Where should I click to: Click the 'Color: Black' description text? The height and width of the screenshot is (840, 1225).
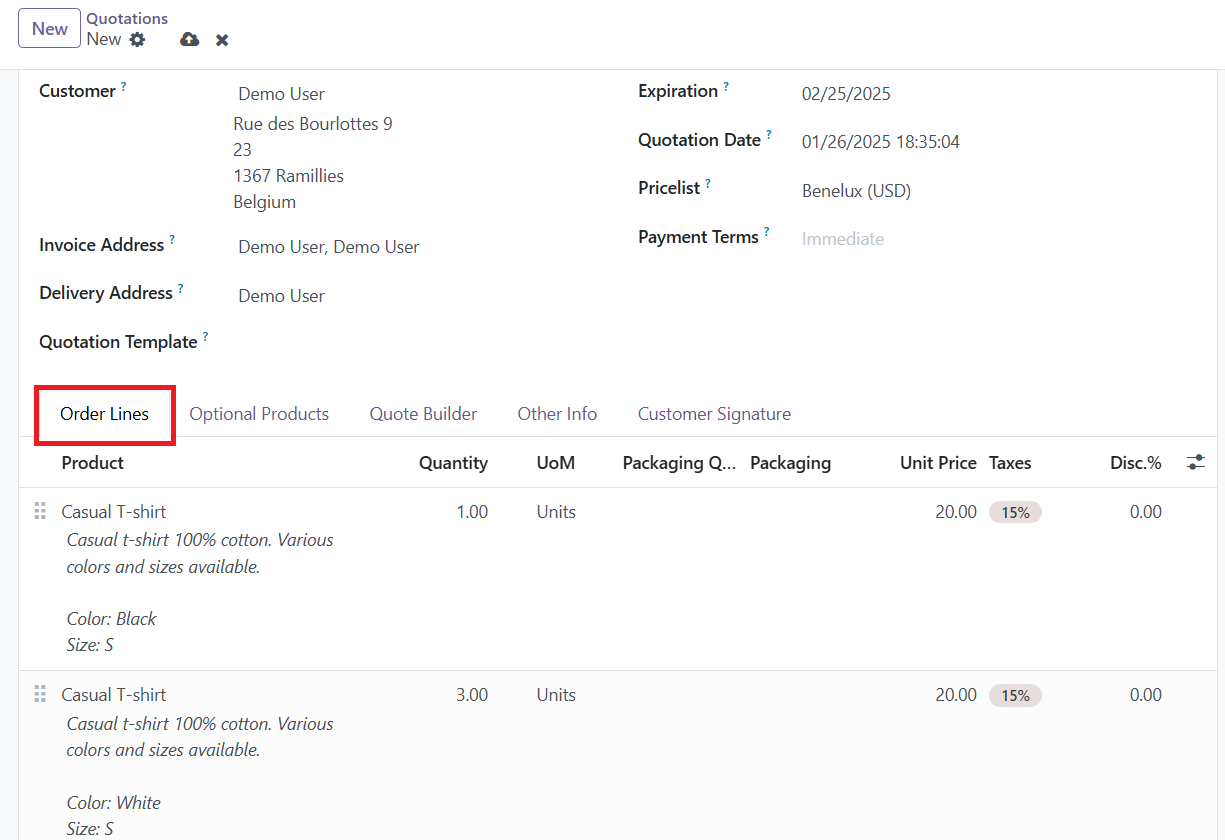pyautogui.click(x=111, y=619)
